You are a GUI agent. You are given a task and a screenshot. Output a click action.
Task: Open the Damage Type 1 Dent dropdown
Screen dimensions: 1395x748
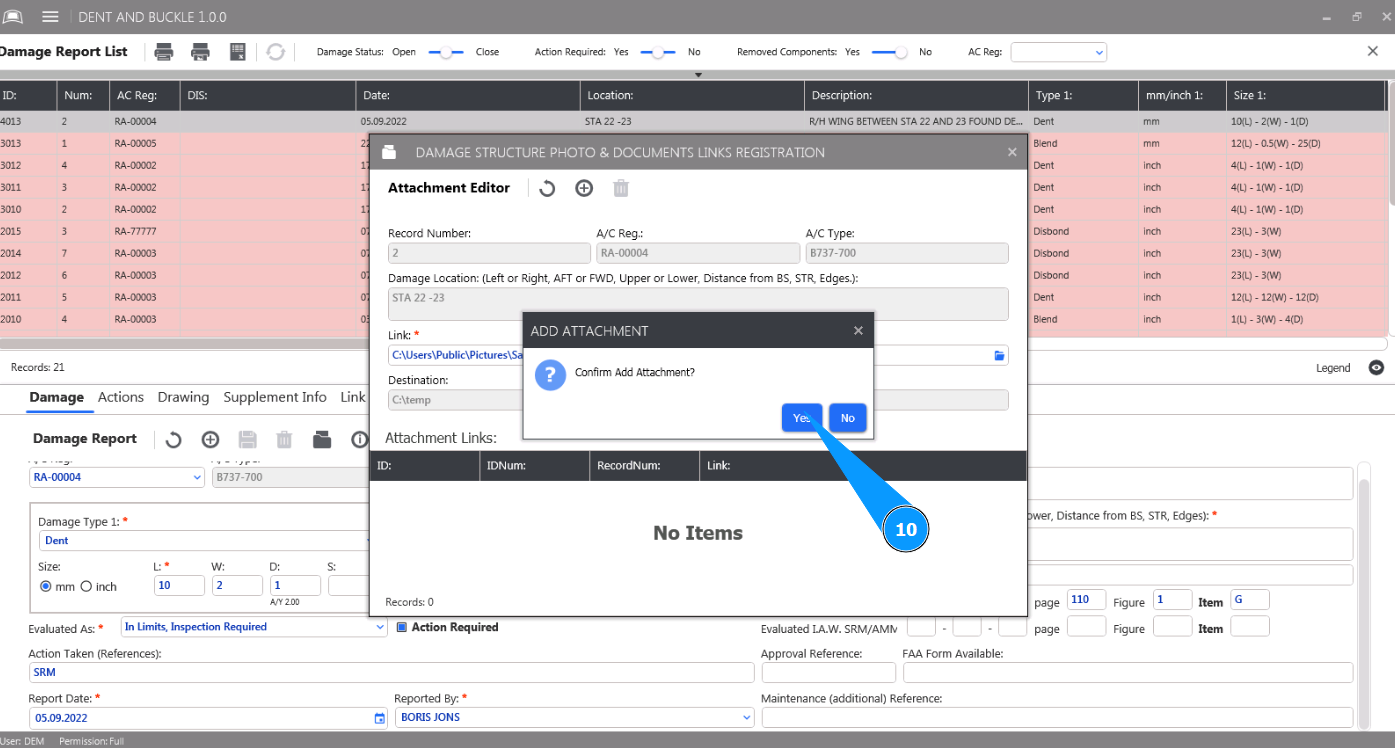click(206, 540)
